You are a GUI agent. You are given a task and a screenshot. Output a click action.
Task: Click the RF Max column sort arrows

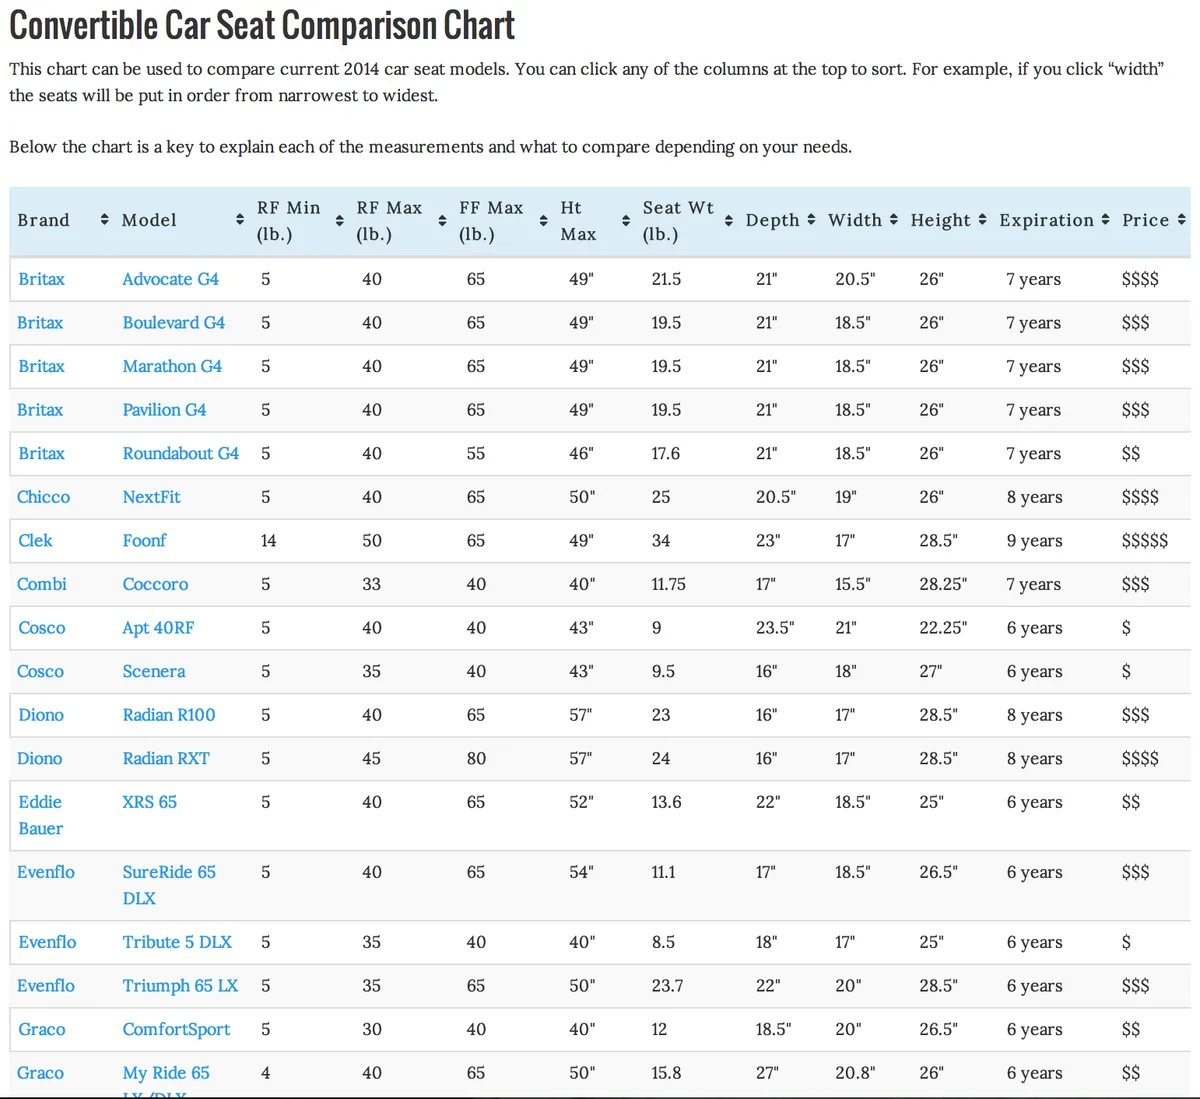click(442, 220)
